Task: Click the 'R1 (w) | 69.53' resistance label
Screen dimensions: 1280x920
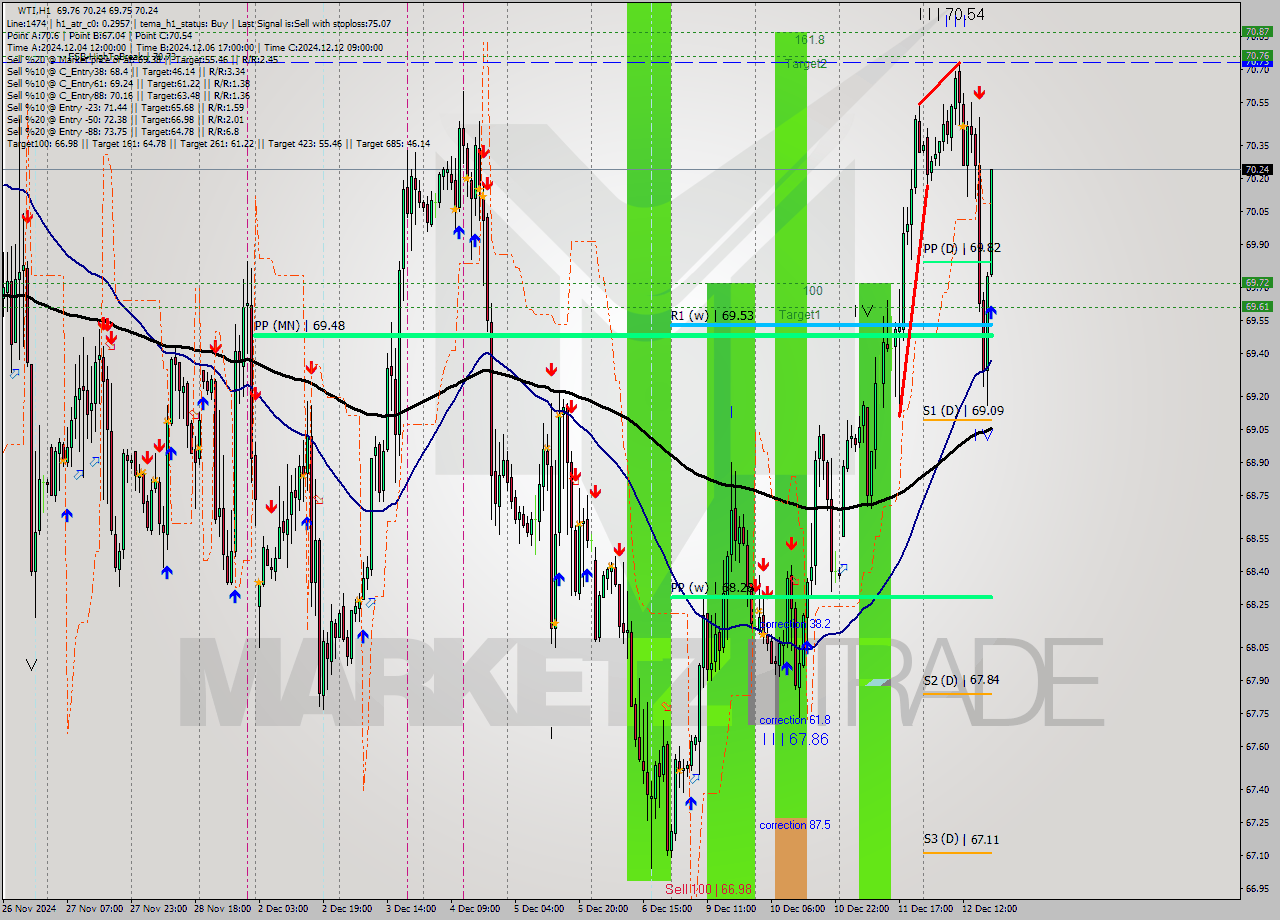Action: [712, 316]
